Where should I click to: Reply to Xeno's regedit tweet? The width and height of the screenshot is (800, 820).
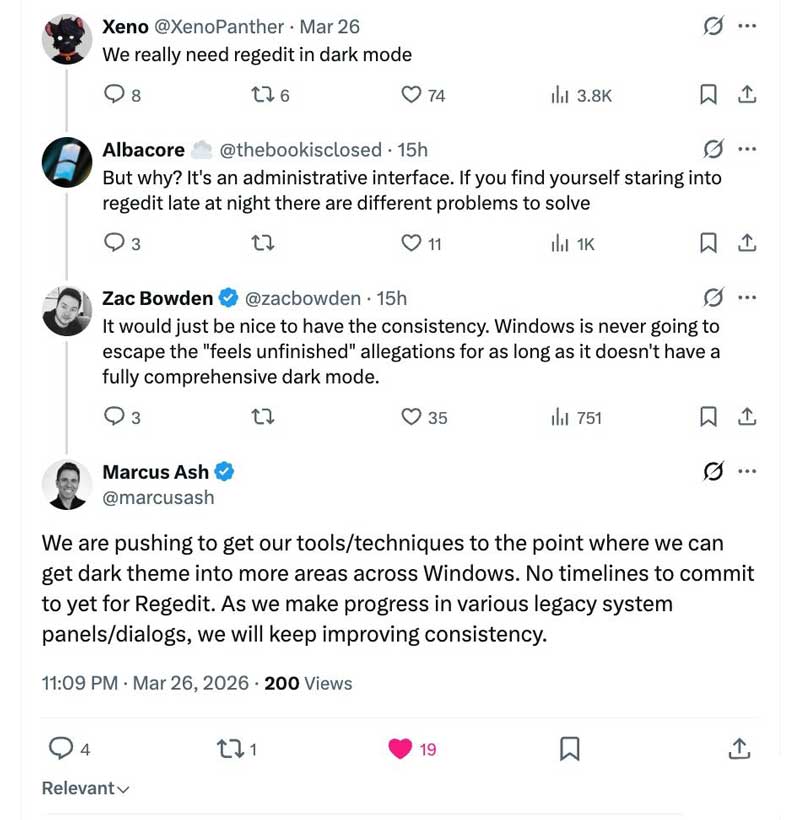click(x=115, y=95)
